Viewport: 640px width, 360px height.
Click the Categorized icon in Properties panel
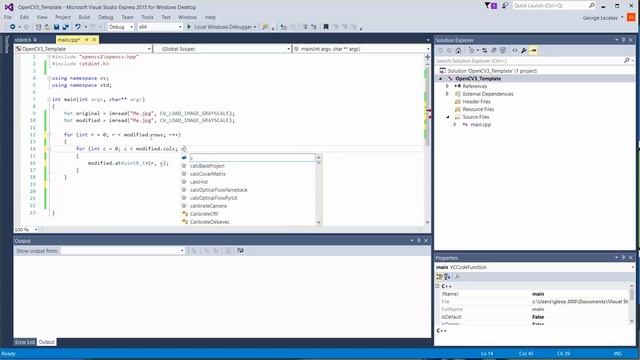pyautogui.click(x=439, y=277)
